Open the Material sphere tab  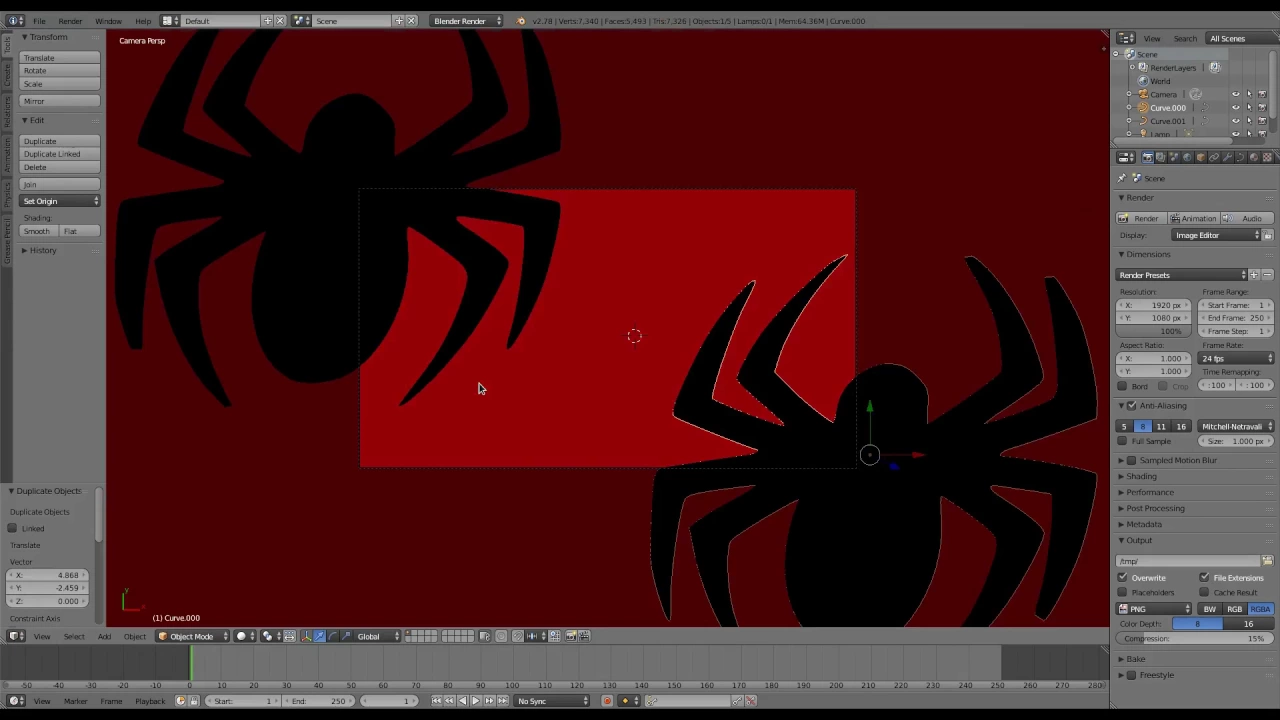pos(1253,157)
